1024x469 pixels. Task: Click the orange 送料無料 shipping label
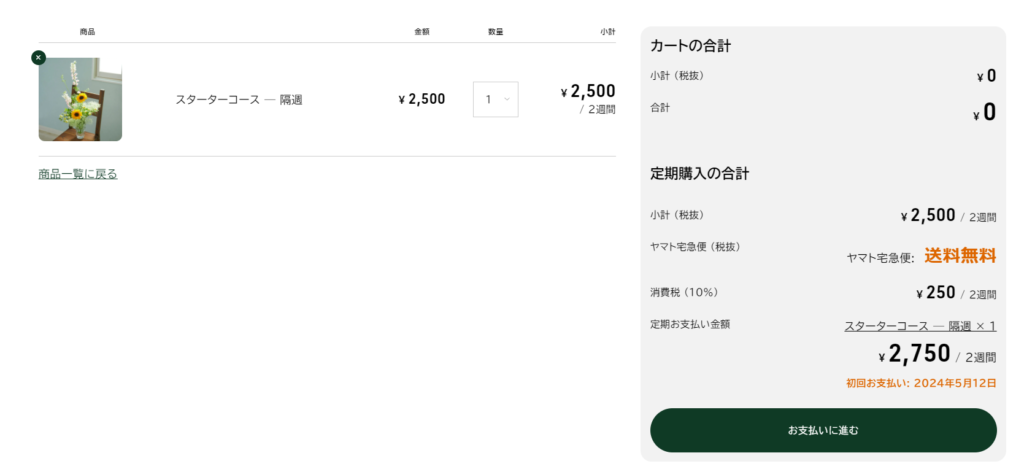pos(960,256)
